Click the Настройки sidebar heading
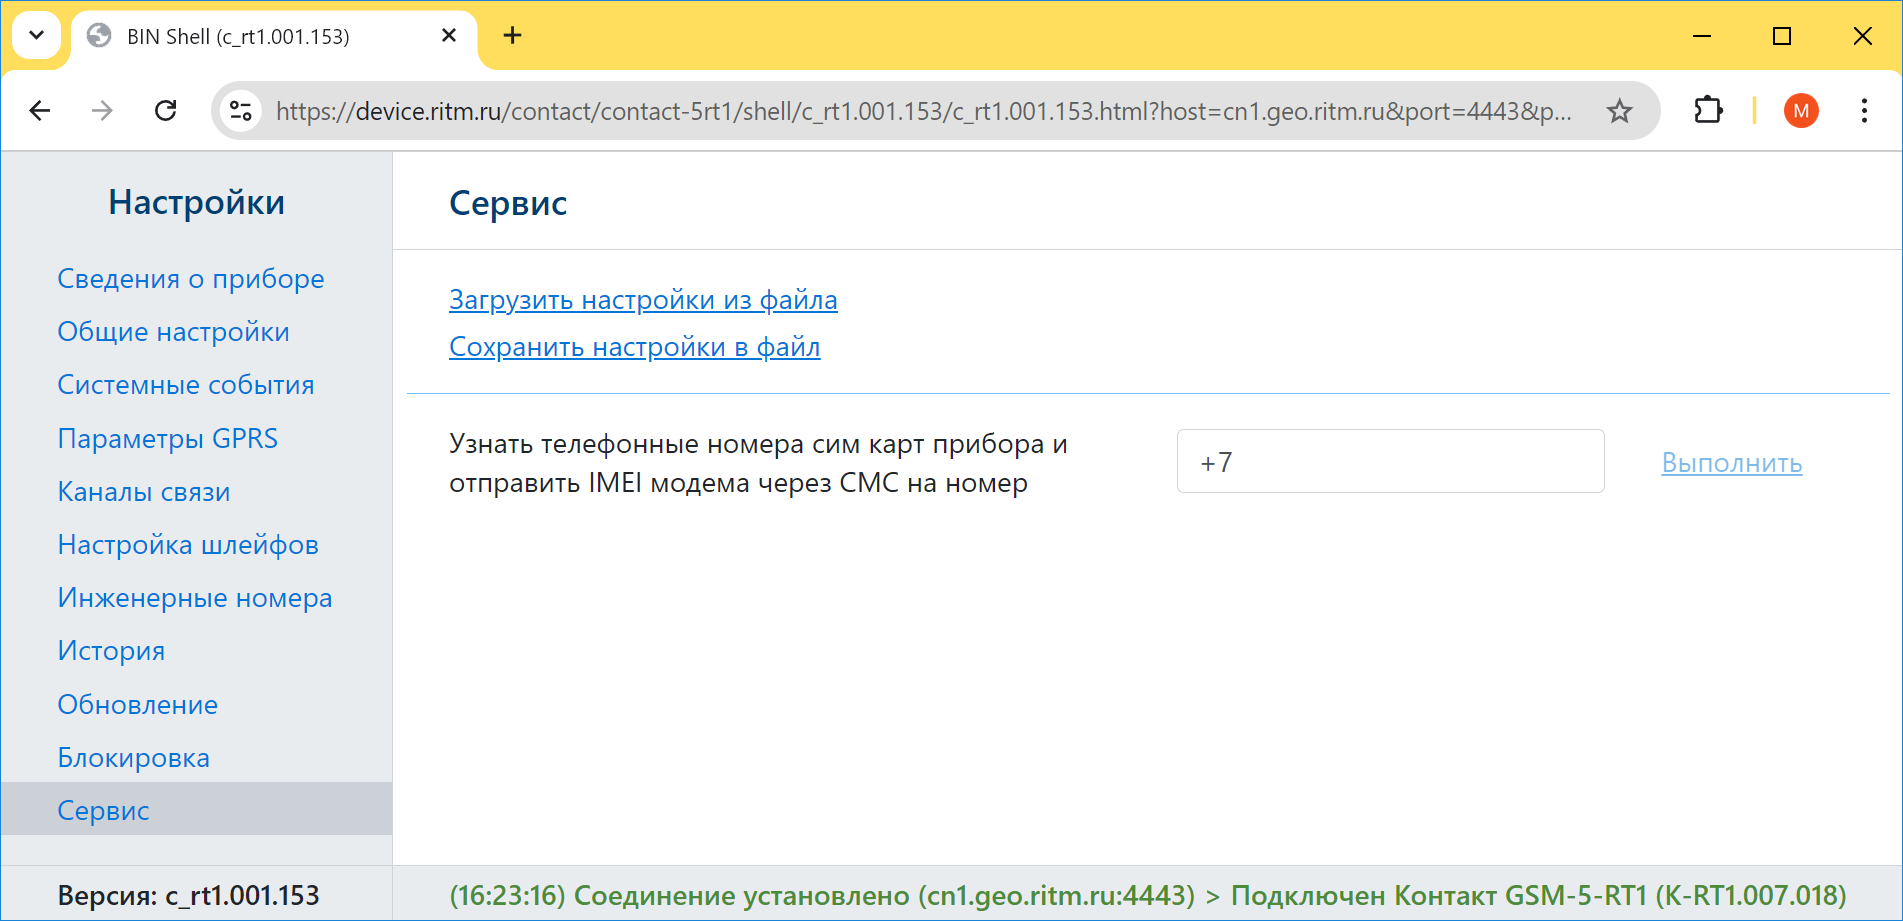1903x921 pixels. tap(197, 202)
